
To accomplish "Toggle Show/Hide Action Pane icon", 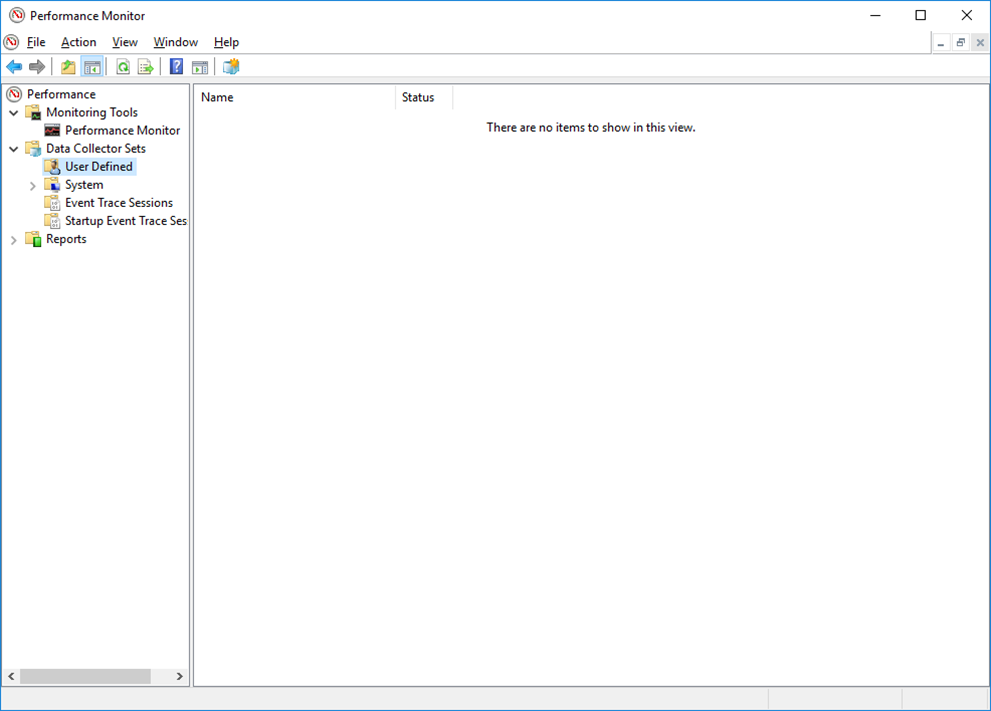I will coord(200,66).
